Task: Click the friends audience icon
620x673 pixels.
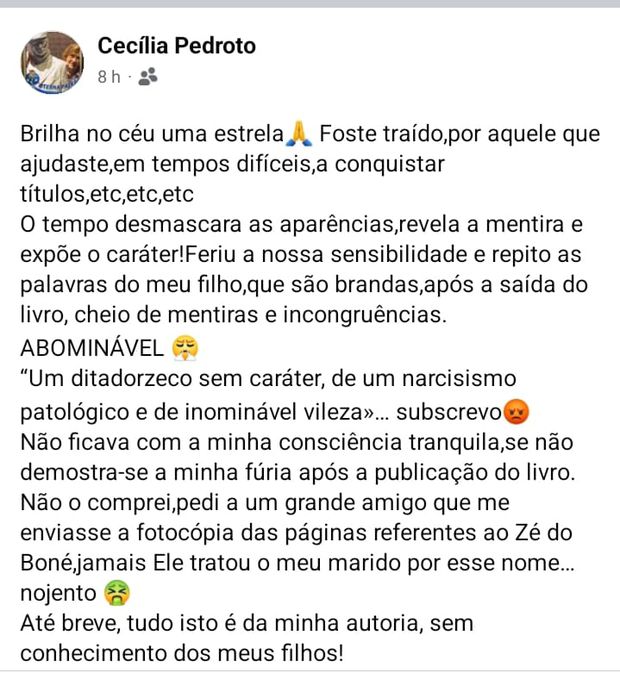Action: pyautogui.click(x=148, y=76)
